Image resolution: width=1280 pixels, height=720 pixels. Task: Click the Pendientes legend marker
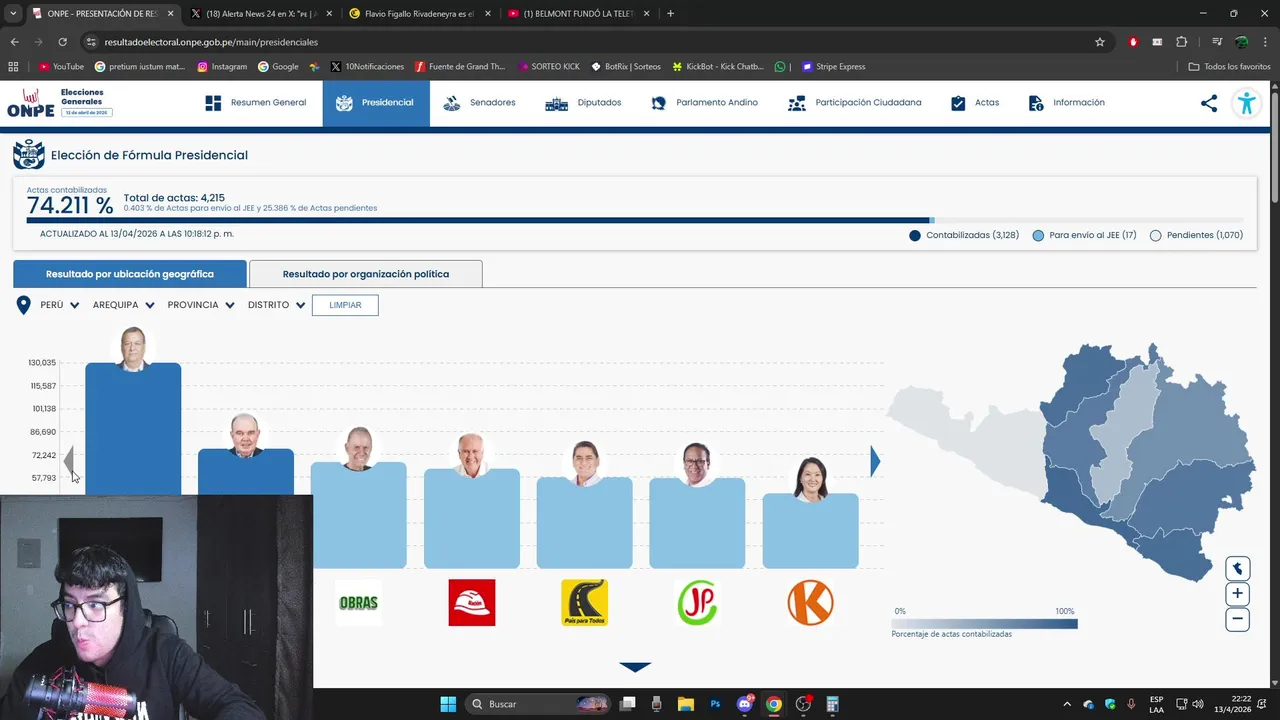pos(1156,236)
